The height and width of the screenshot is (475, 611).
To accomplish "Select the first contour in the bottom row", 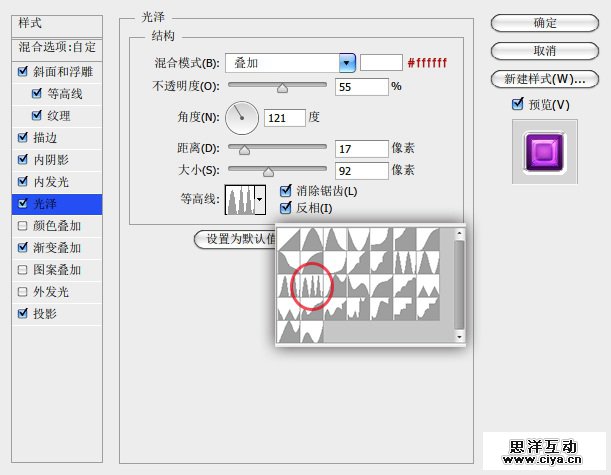I will click(x=289, y=332).
